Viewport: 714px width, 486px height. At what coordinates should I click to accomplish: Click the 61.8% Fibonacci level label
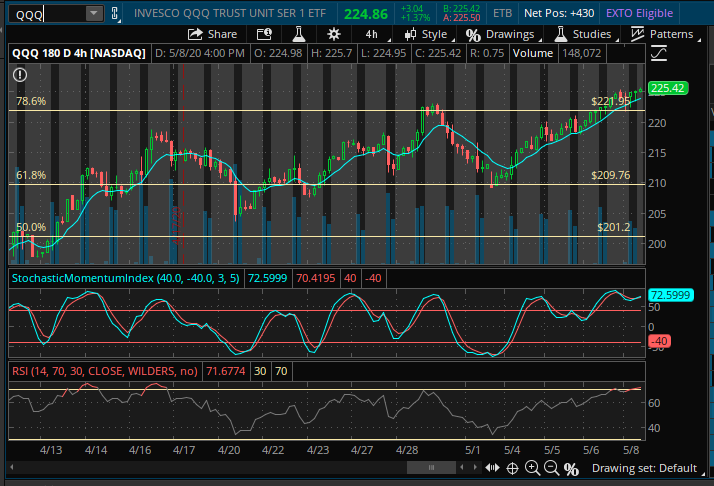31,175
